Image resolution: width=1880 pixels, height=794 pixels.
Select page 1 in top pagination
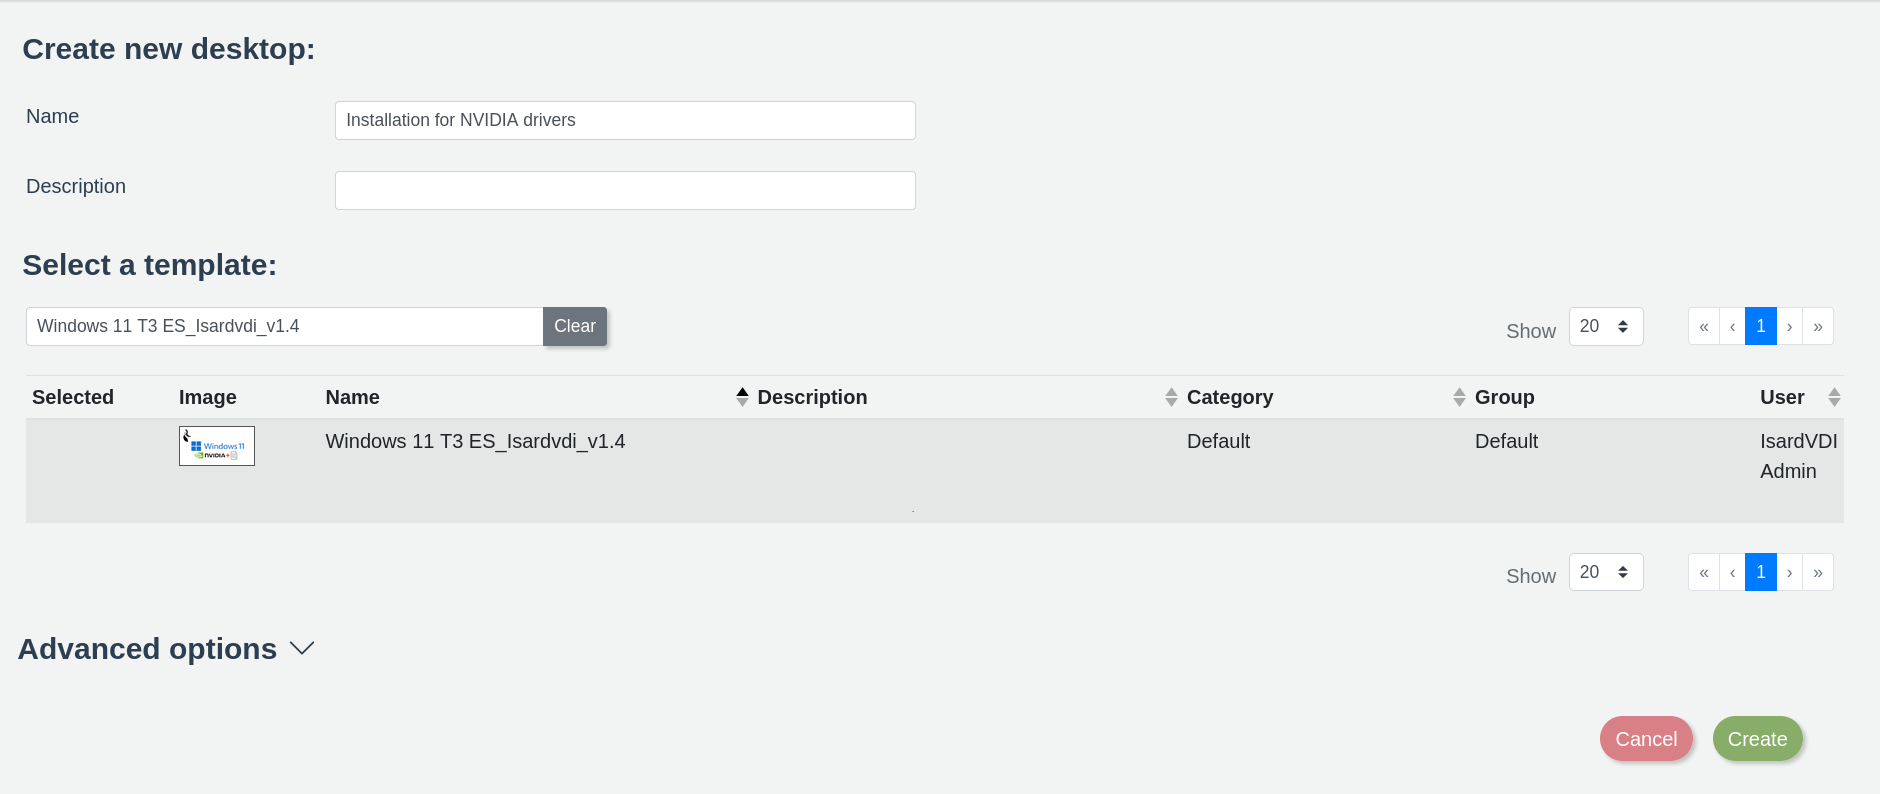[1761, 327]
